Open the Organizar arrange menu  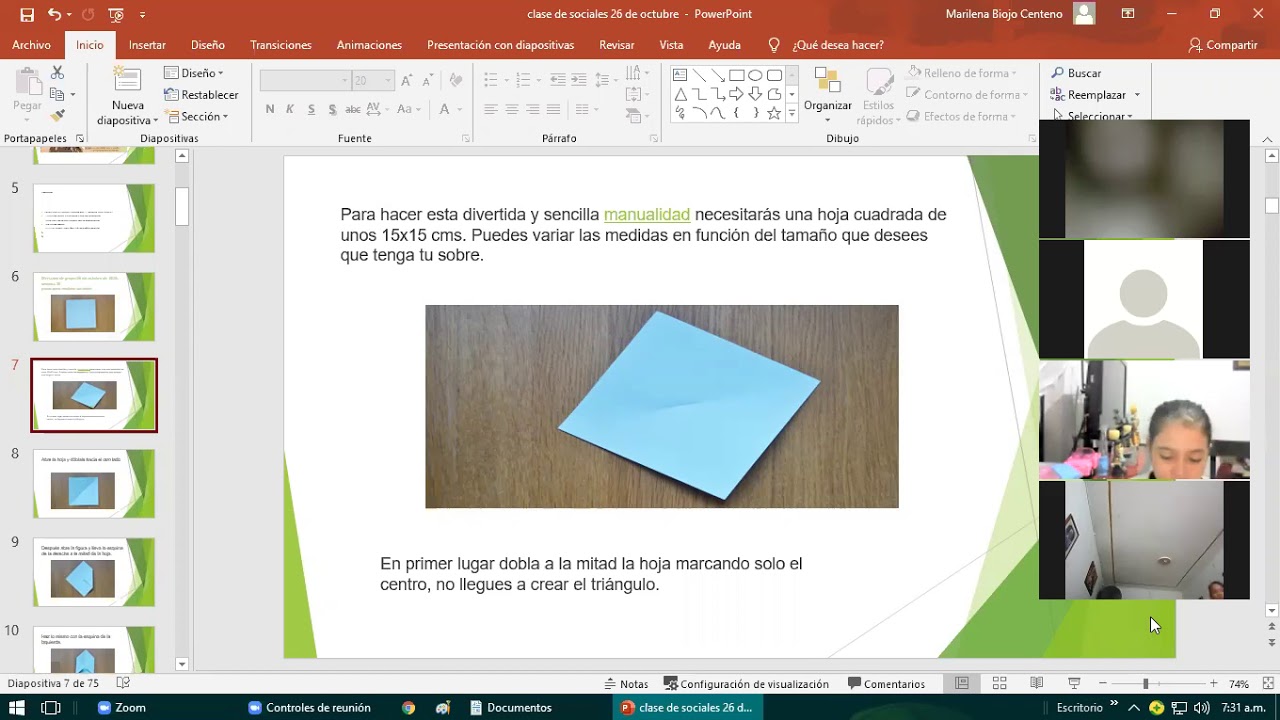coord(828,96)
